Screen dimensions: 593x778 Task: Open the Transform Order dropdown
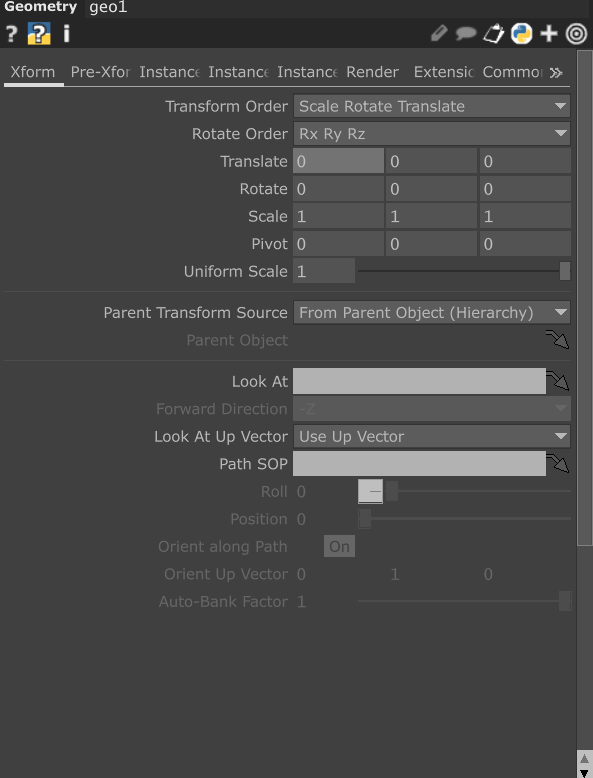432,106
